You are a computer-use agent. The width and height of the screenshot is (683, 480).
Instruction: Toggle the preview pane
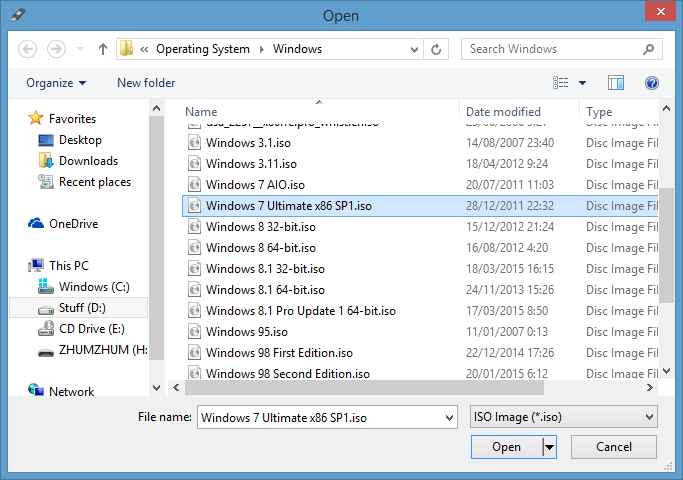616,83
